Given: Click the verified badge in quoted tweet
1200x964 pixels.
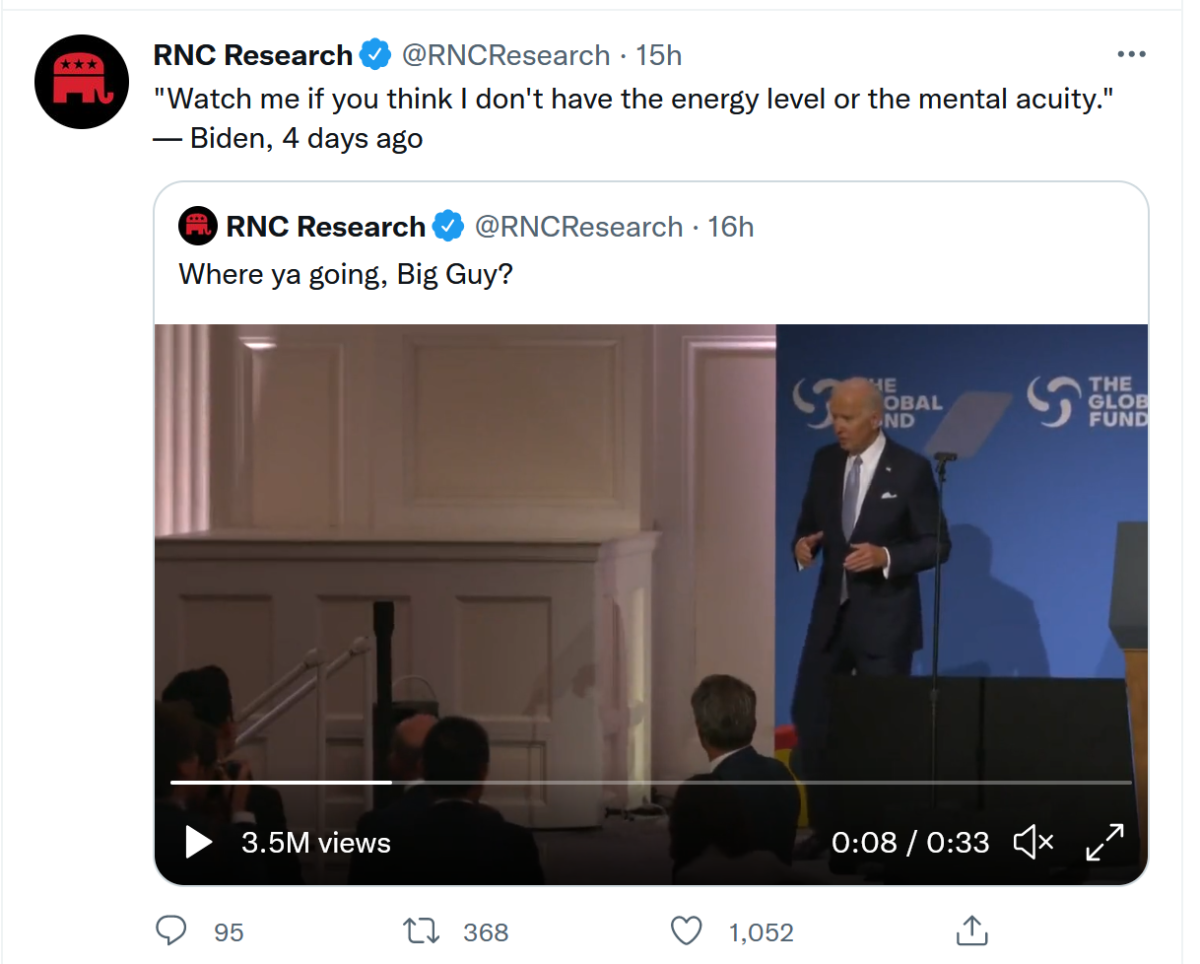Looking at the screenshot, I should click(x=448, y=227).
